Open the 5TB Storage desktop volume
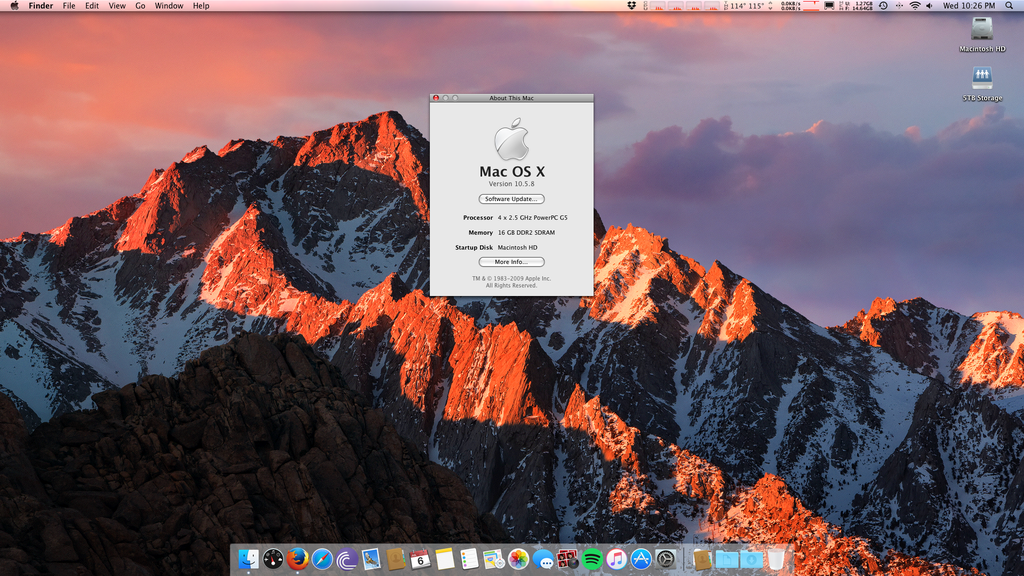The image size is (1024, 576). tap(982, 78)
